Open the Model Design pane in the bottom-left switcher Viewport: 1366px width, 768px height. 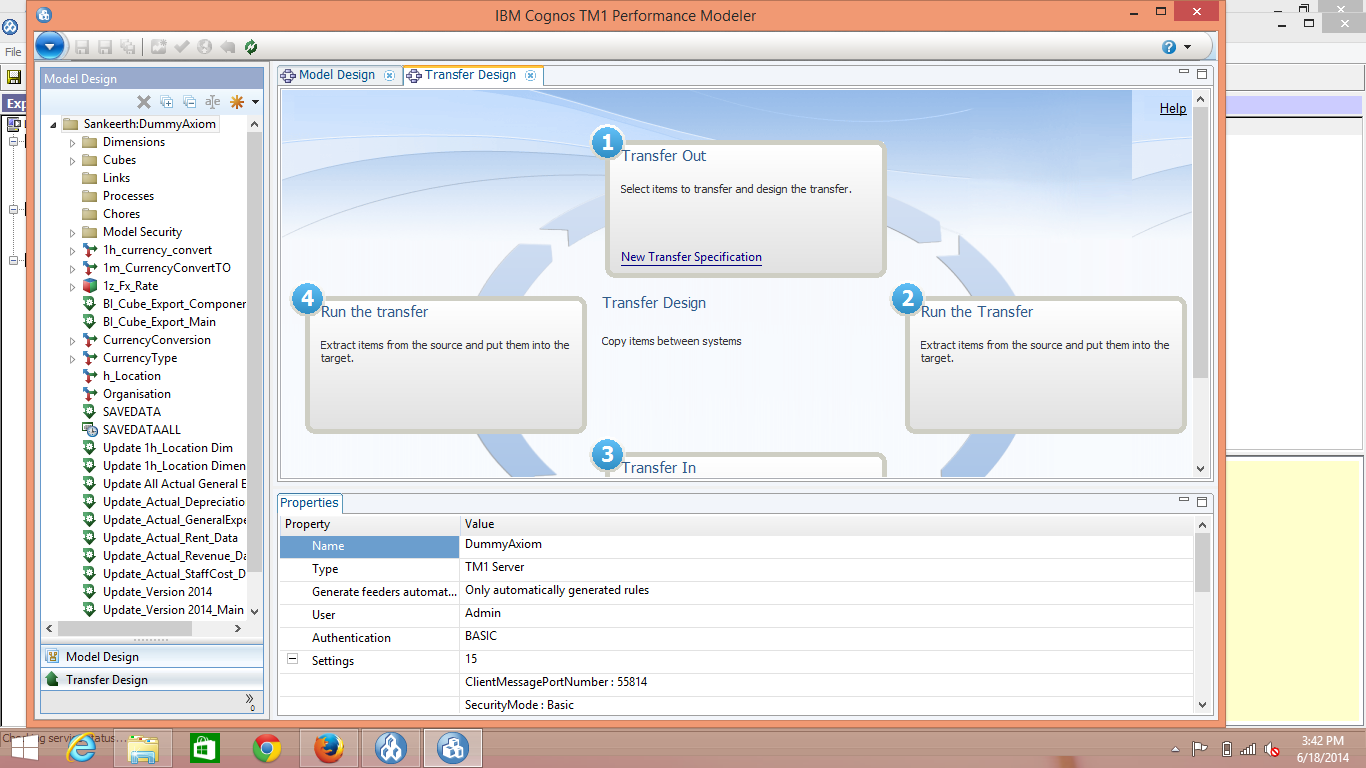(152, 657)
